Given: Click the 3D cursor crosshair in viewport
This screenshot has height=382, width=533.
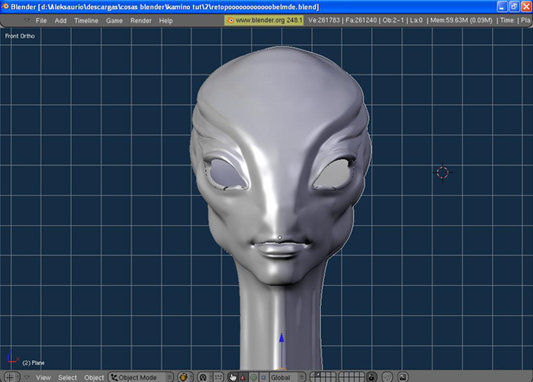Looking at the screenshot, I should point(443,173).
